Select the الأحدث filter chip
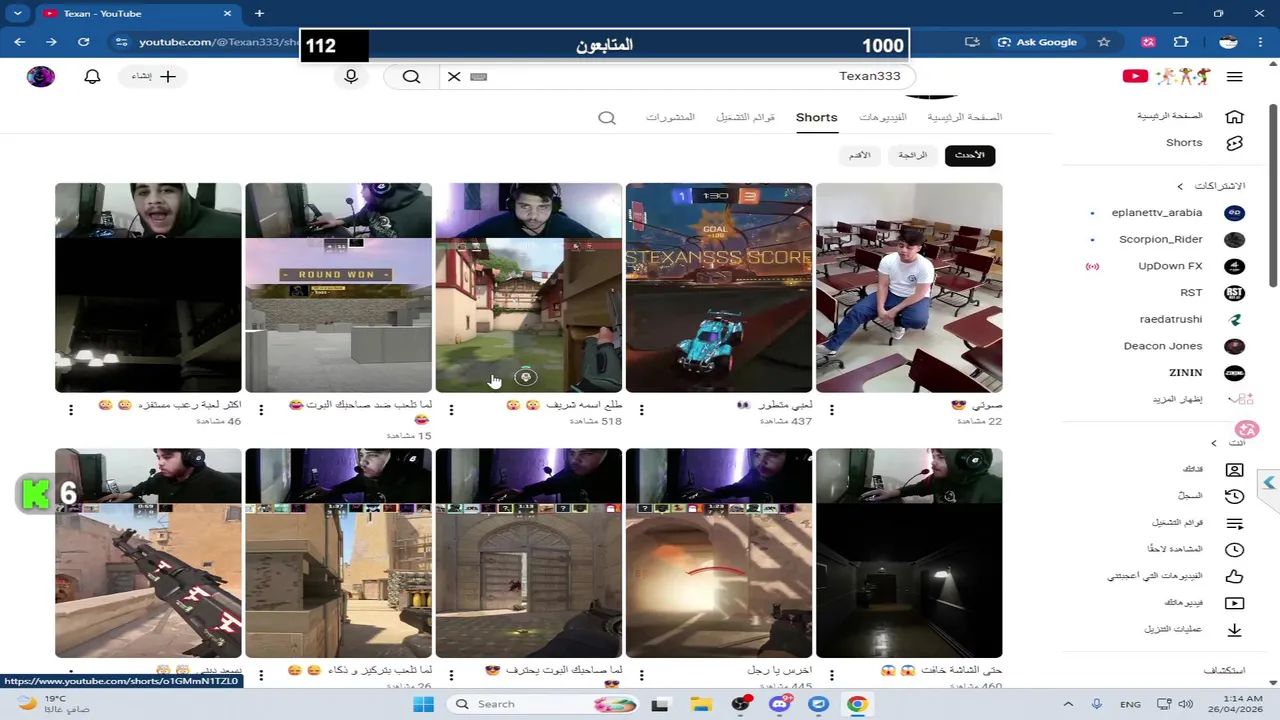Image resolution: width=1280 pixels, height=720 pixels. (970, 155)
